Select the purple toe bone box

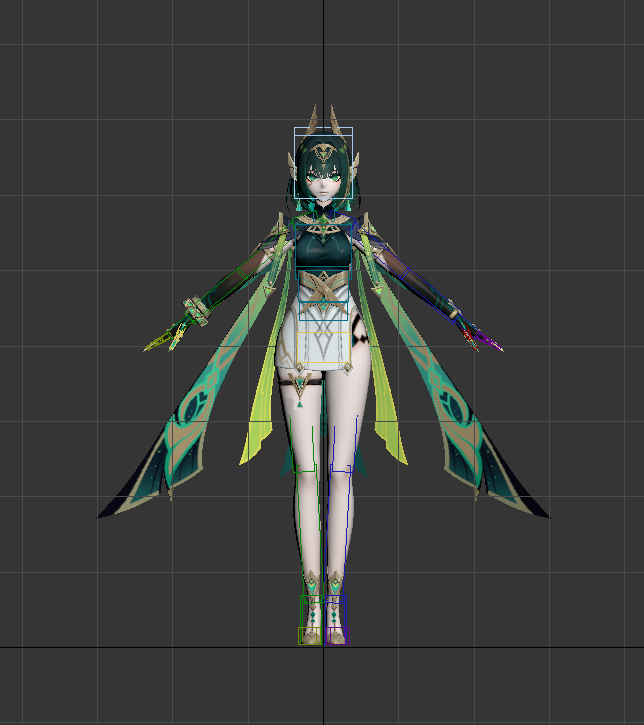pos(337,636)
